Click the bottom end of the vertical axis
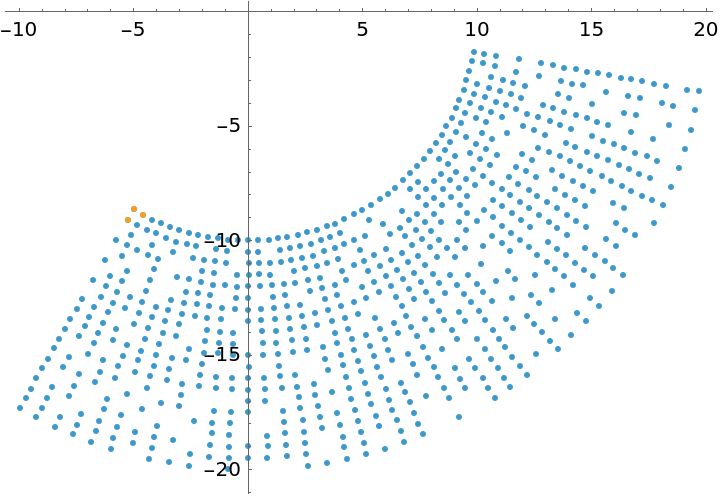Image resolution: width=720 pixels, height=496 pixels. point(248,490)
